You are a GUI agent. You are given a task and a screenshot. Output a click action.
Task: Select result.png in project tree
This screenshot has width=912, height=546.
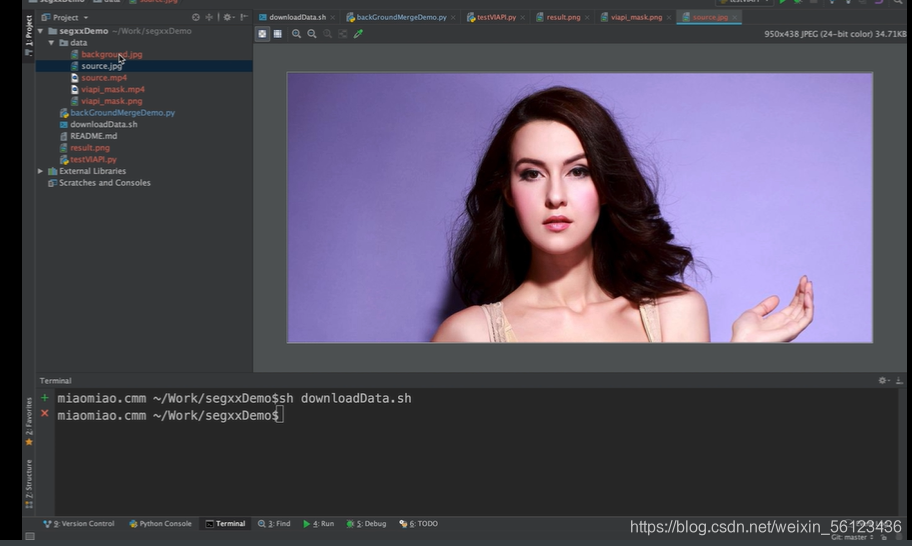coord(90,147)
